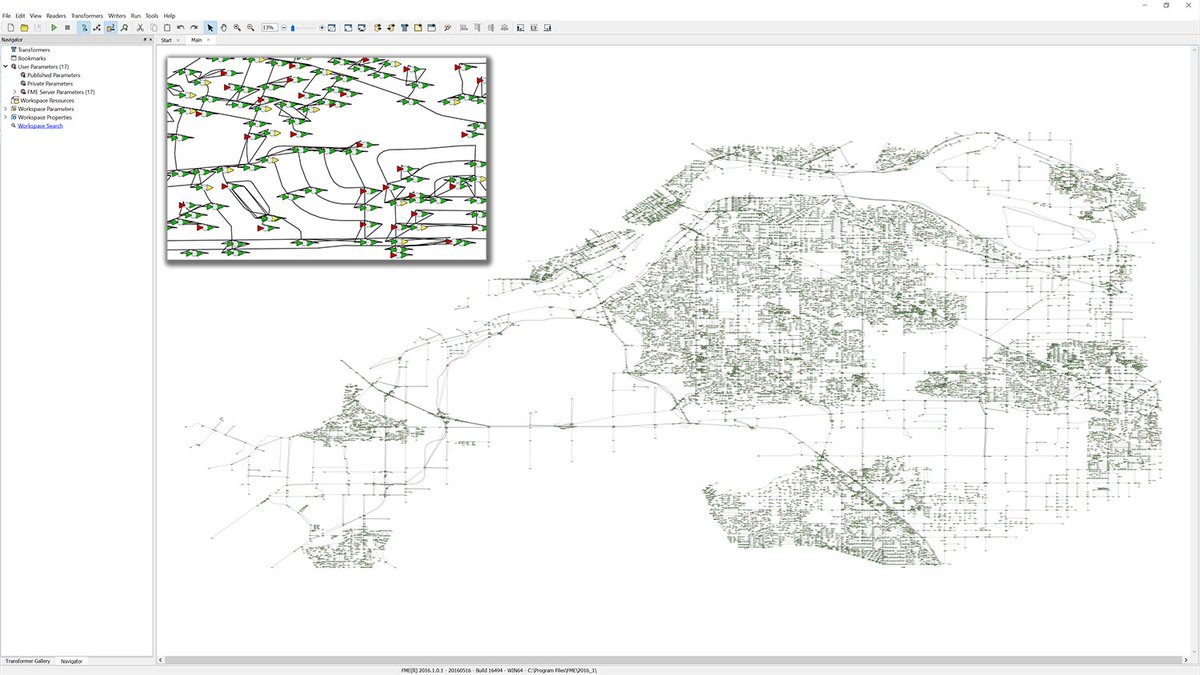The width and height of the screenshot is (1200, 675).
Task: Click the 13% zoom percentage field
Action: coord(268,27)
